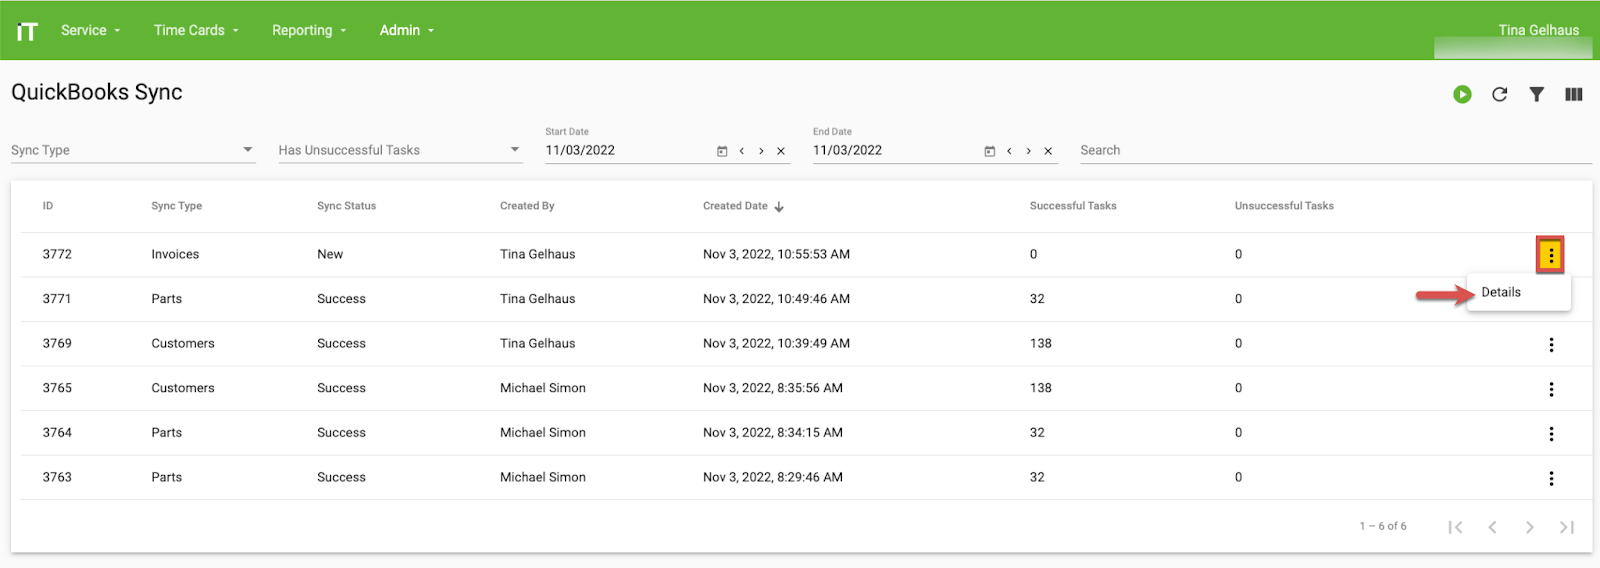
Task: Open the filter funnel icon
Action: coord(1536,94)
